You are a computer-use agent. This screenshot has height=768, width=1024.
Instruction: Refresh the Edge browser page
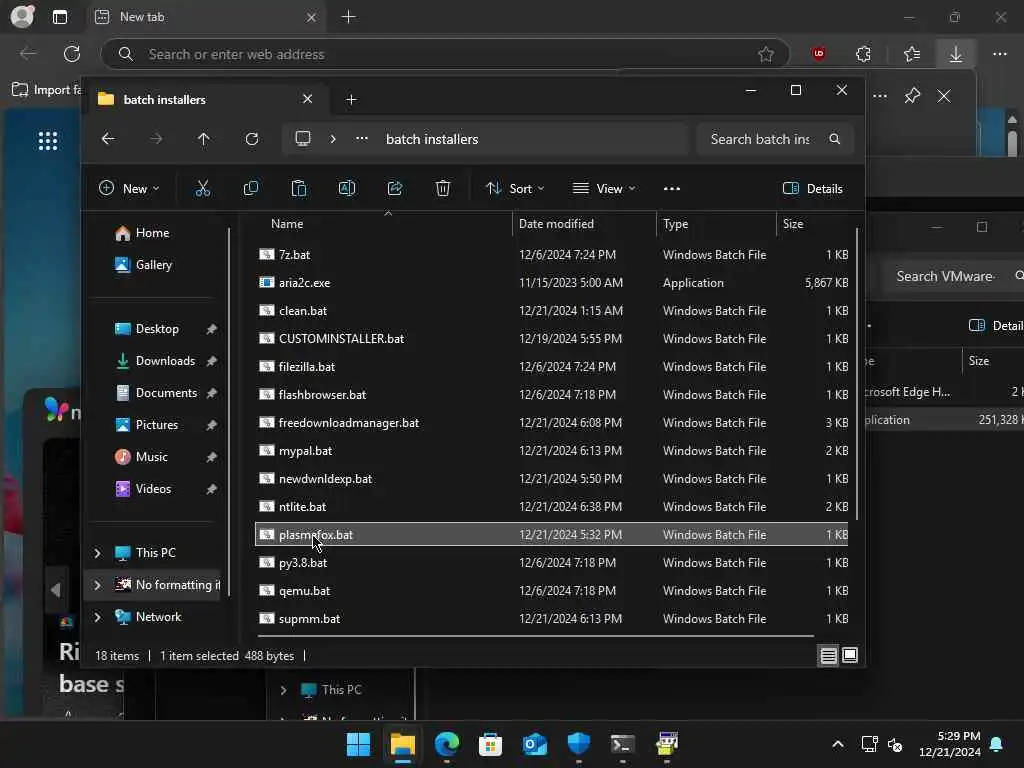point(72,54)
